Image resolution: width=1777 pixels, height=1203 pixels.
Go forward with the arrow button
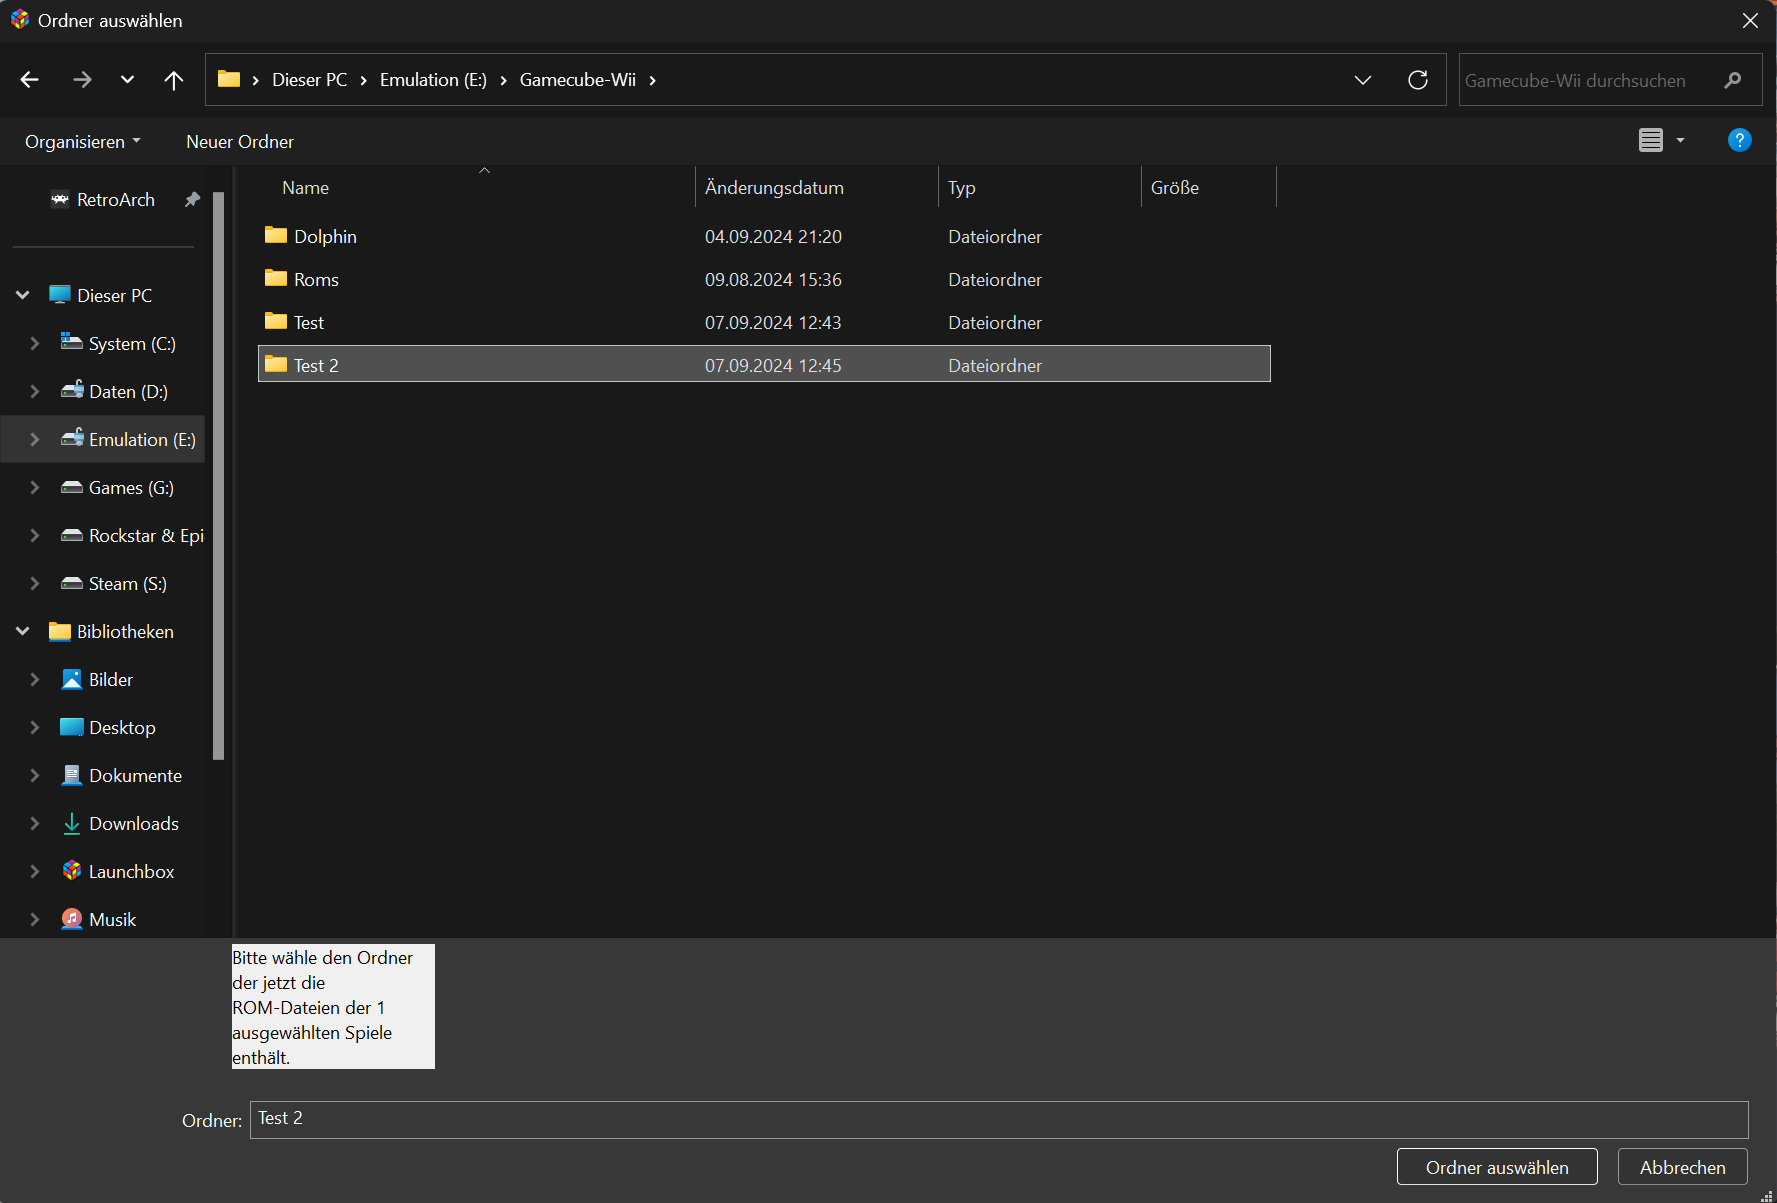click(x=82, y=80)
